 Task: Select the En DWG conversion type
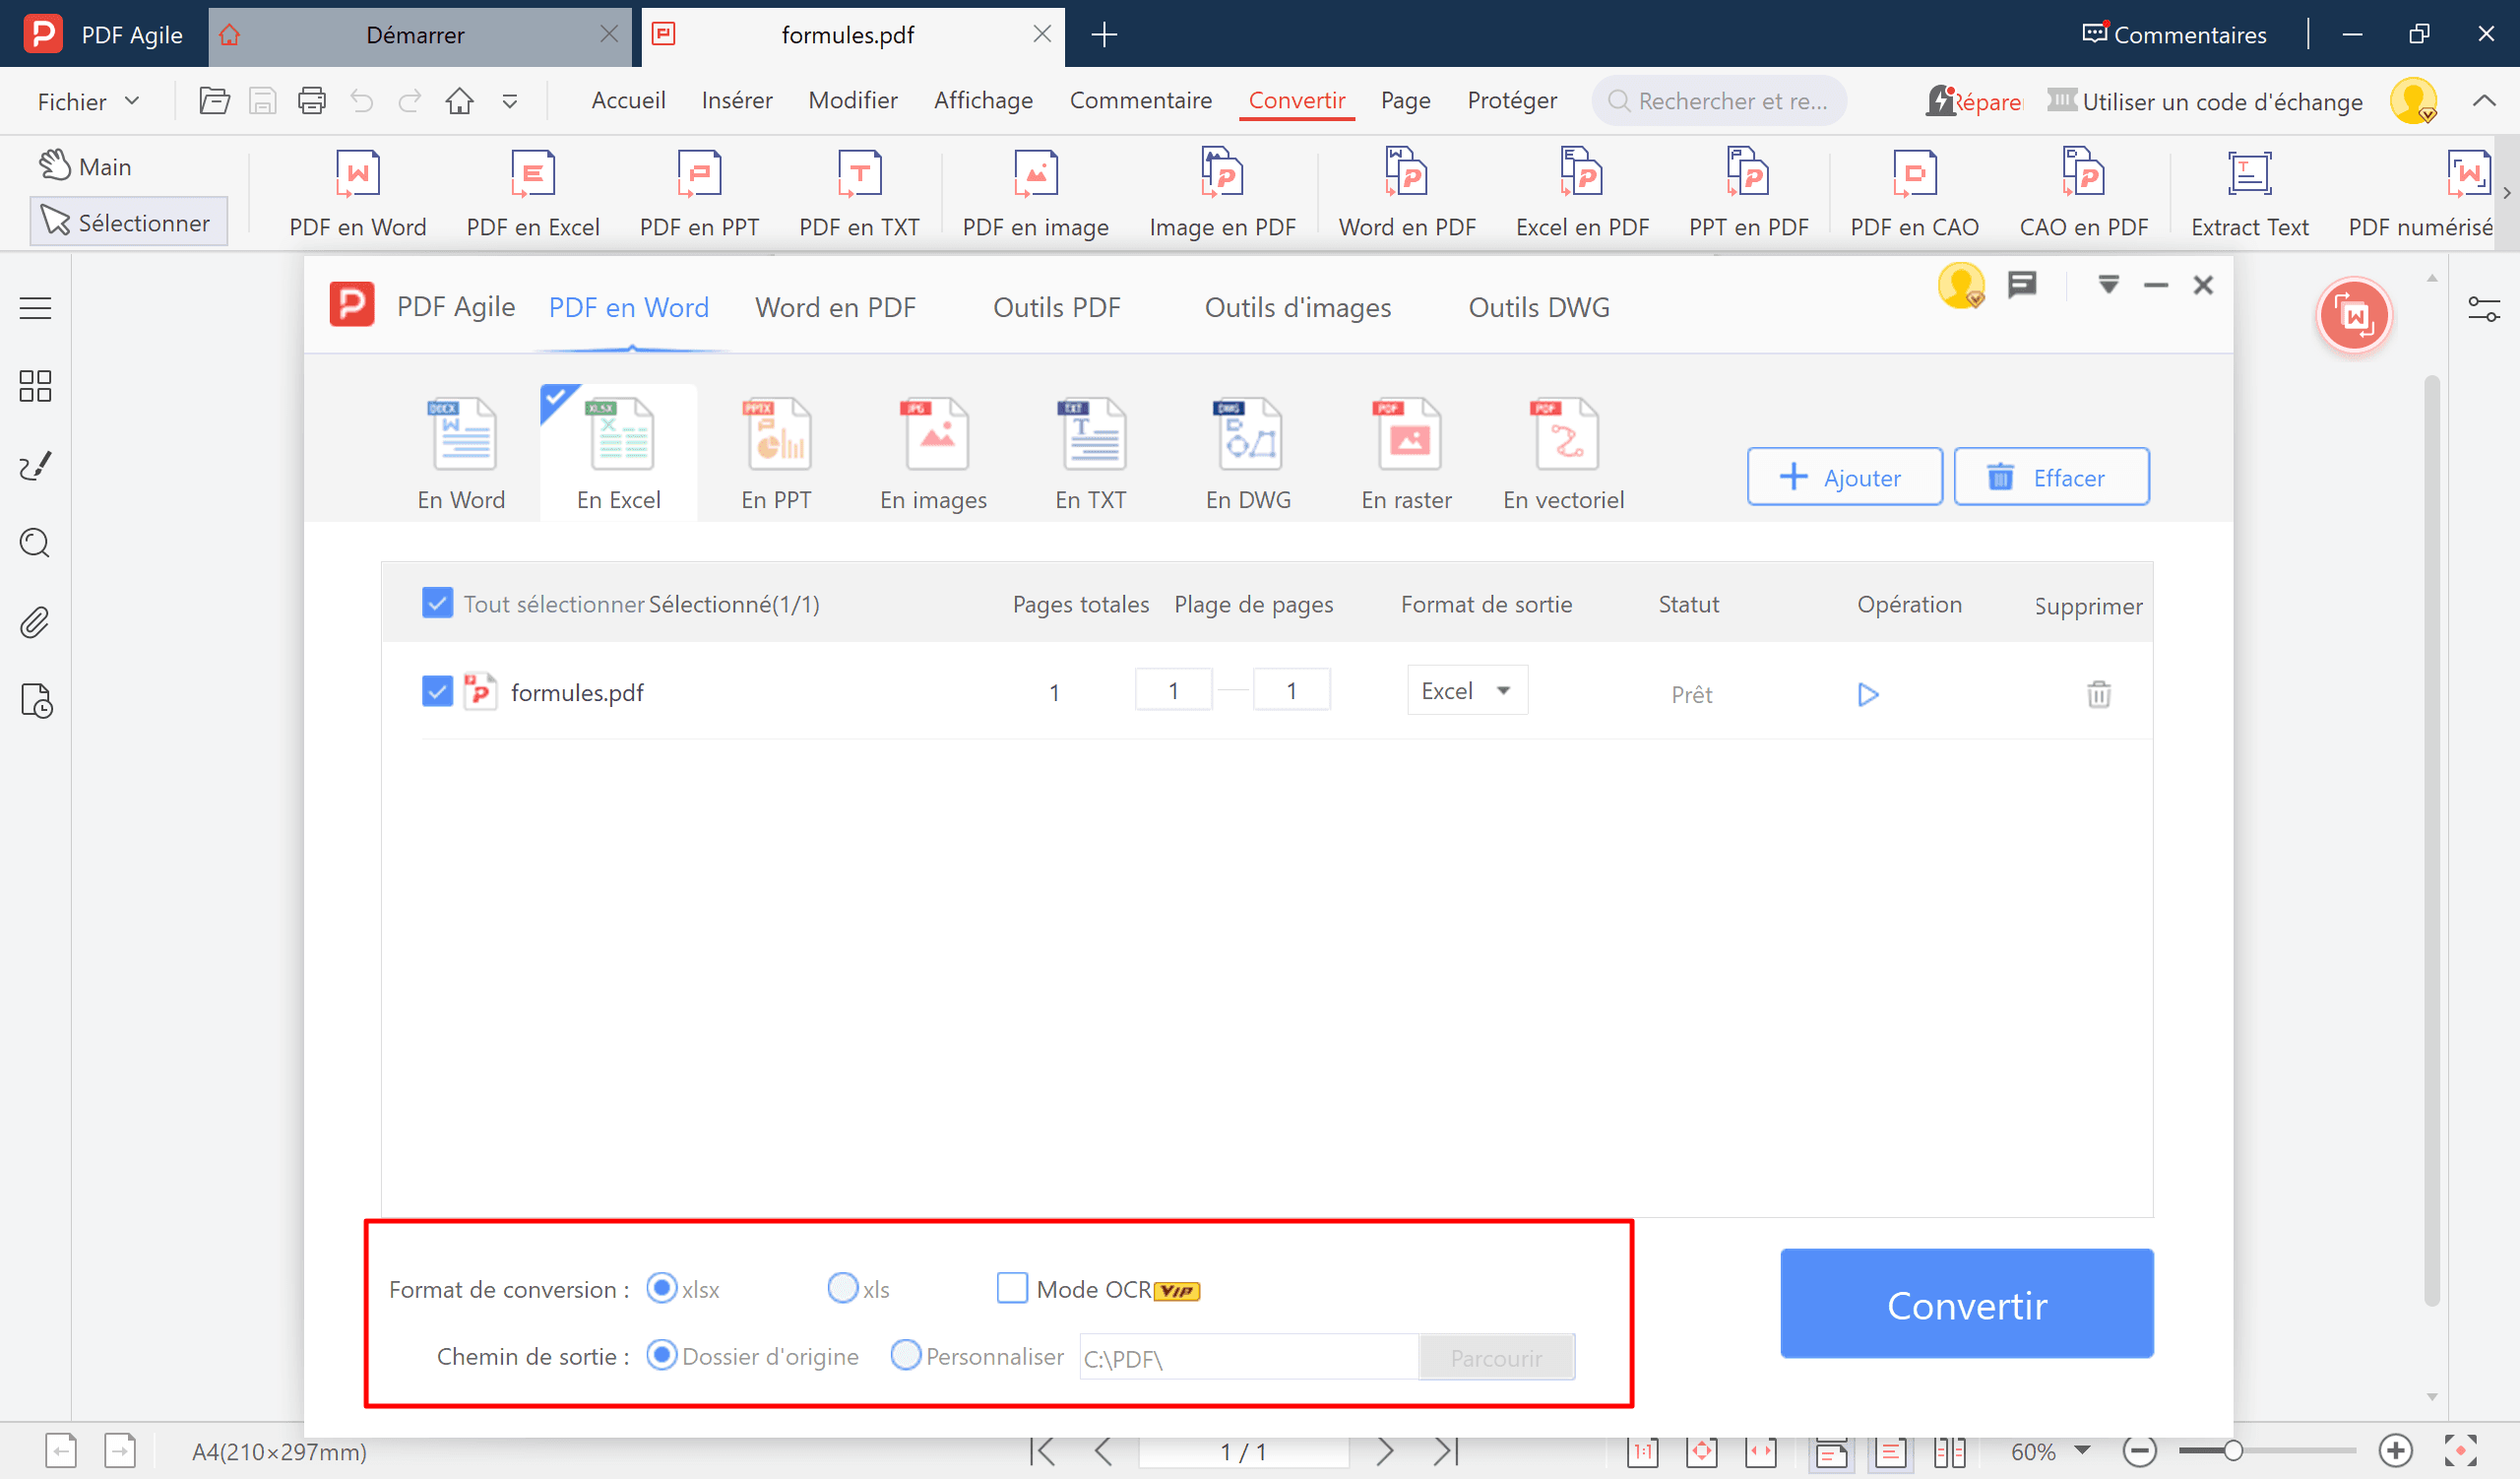[1248, 455]
